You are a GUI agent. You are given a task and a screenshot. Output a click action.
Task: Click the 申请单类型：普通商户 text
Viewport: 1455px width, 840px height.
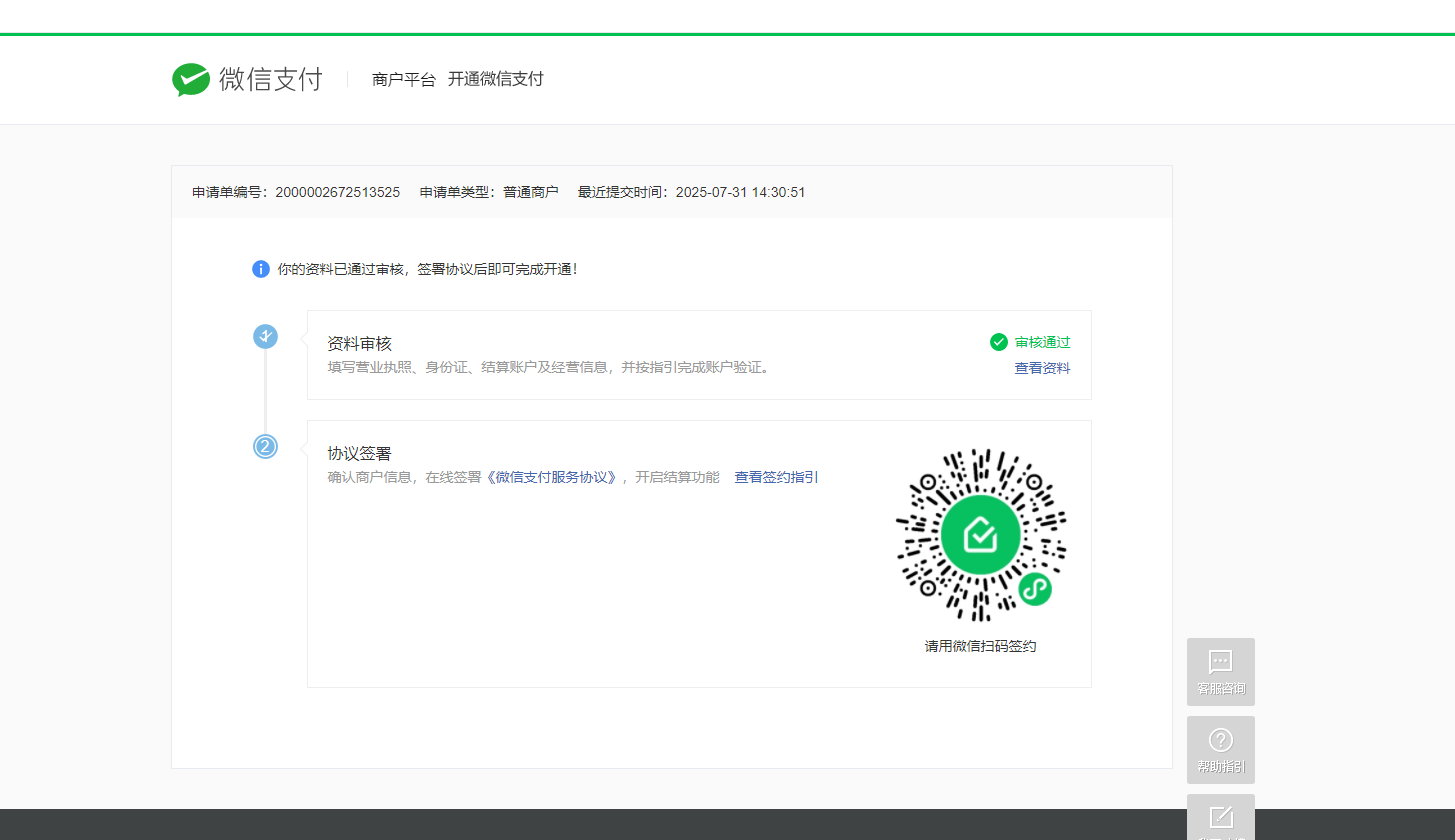[x=489, y=192]
